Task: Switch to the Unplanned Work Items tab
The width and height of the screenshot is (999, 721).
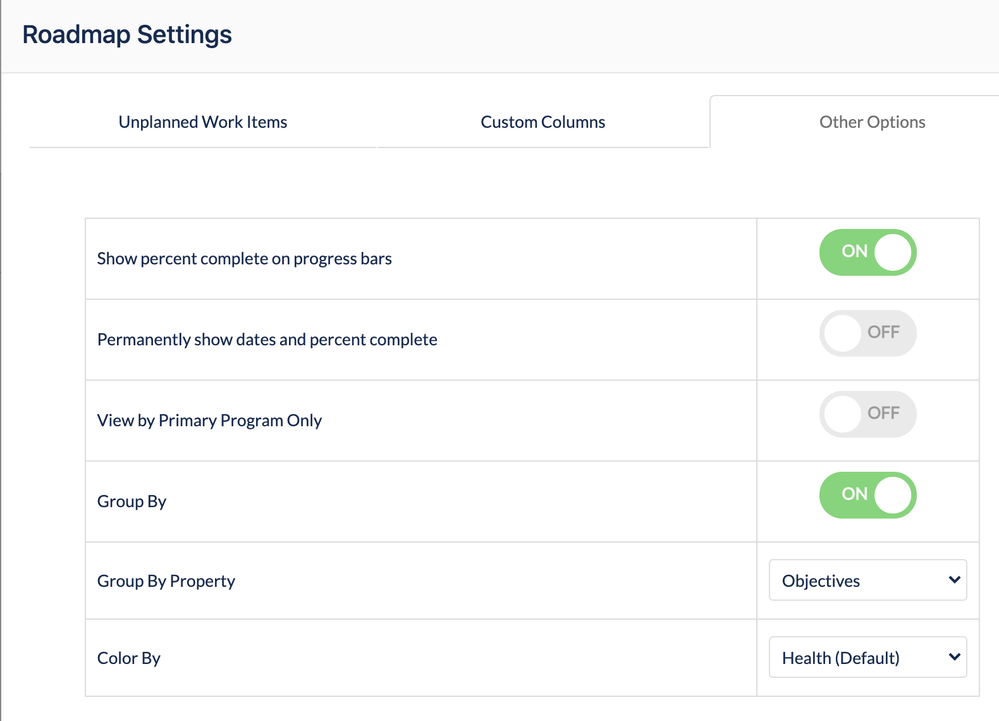Action: pyautogui.click(x=203, y=122)
